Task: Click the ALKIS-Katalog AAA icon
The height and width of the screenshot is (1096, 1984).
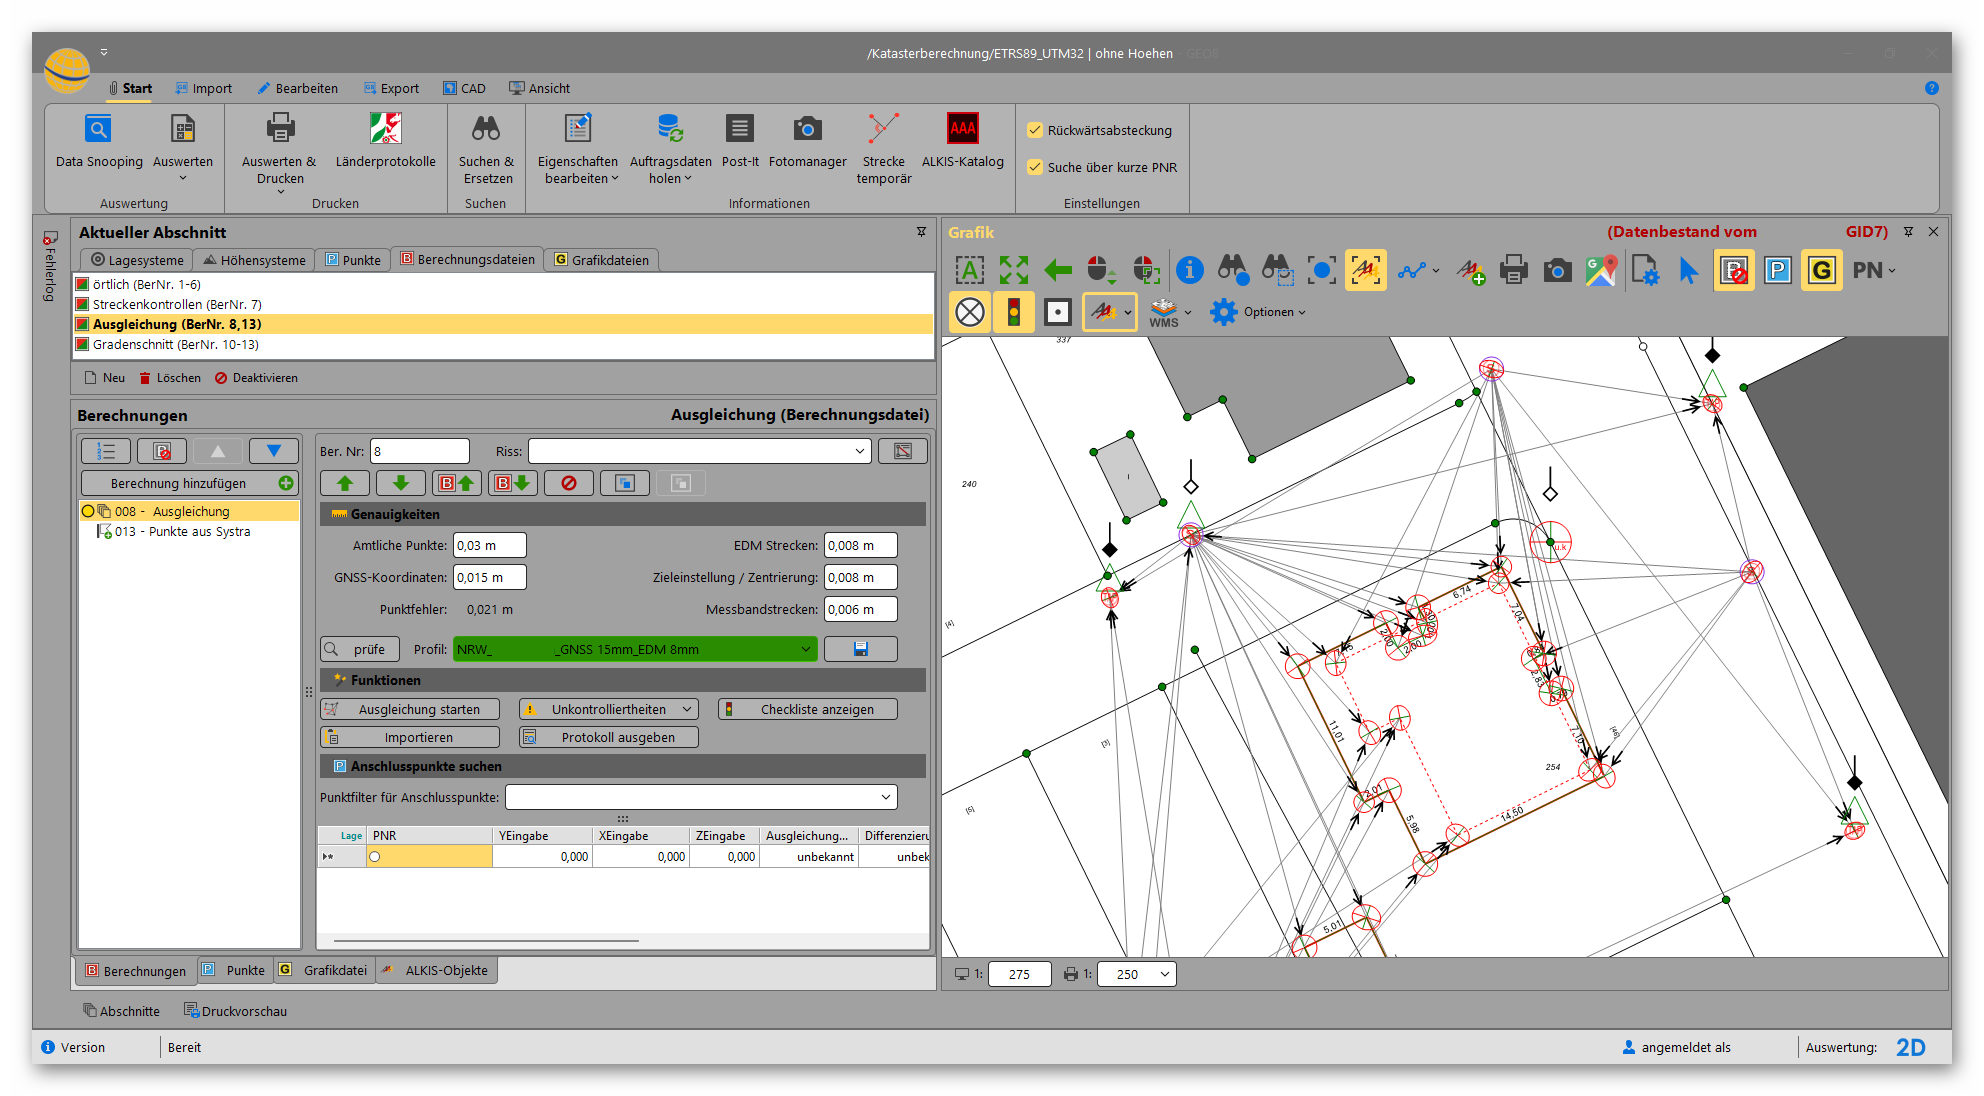Action: click(962, 129)
